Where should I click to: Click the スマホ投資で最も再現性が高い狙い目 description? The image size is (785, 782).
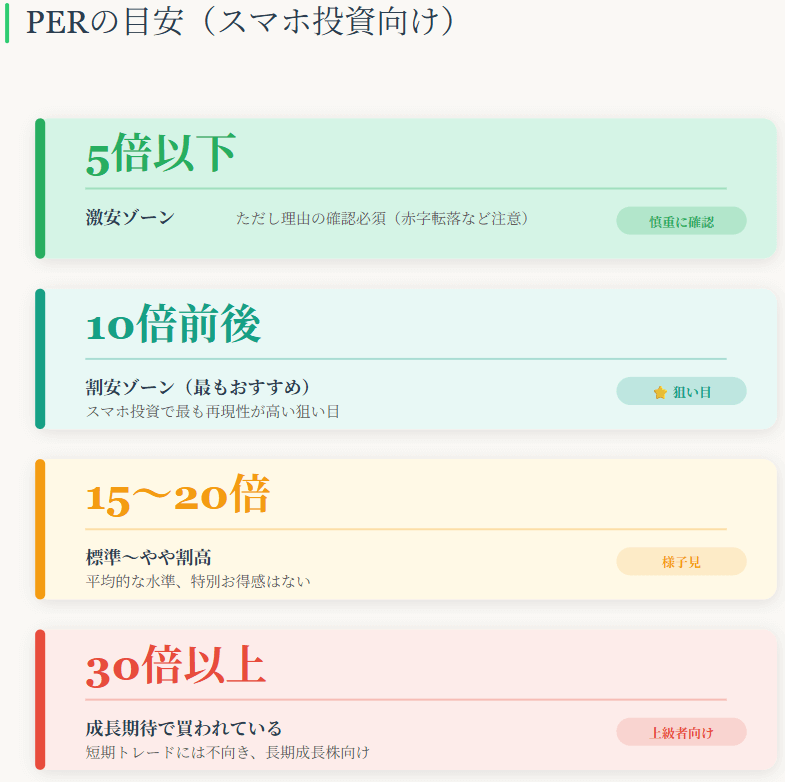coord(213,411)
